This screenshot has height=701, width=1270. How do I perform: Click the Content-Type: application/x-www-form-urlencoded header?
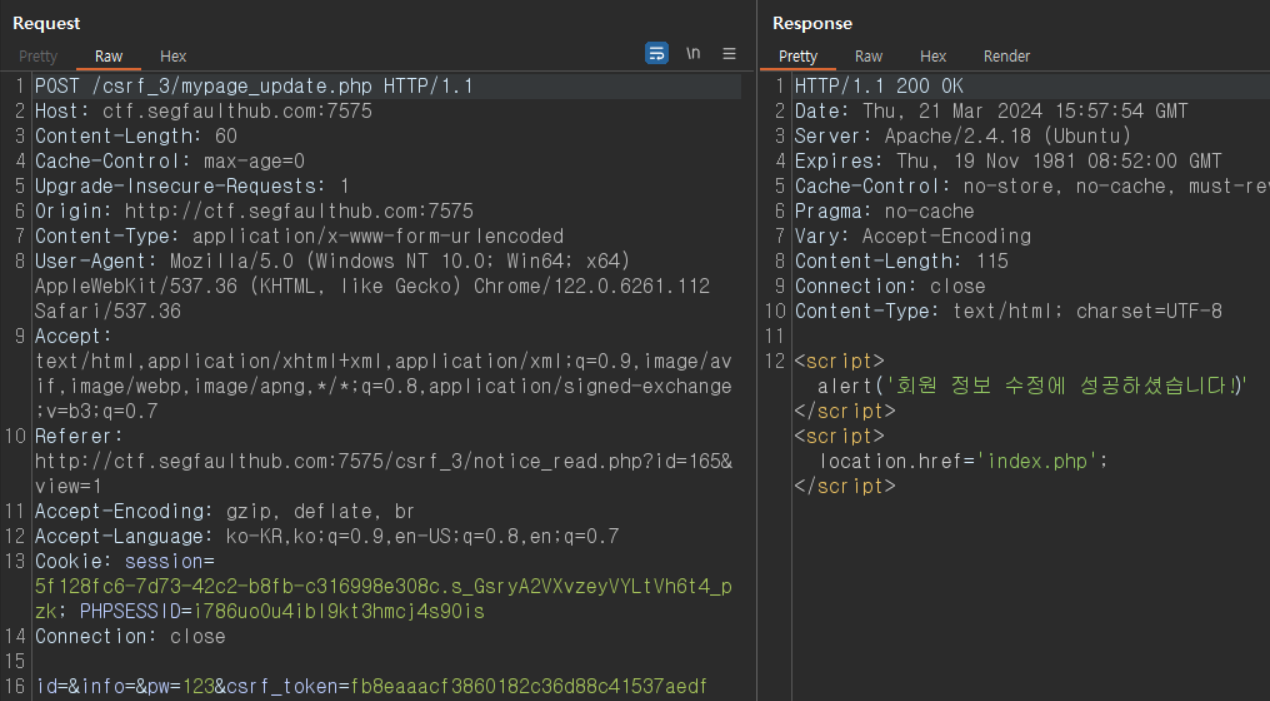pyautogui.click(x=299, y=236)
